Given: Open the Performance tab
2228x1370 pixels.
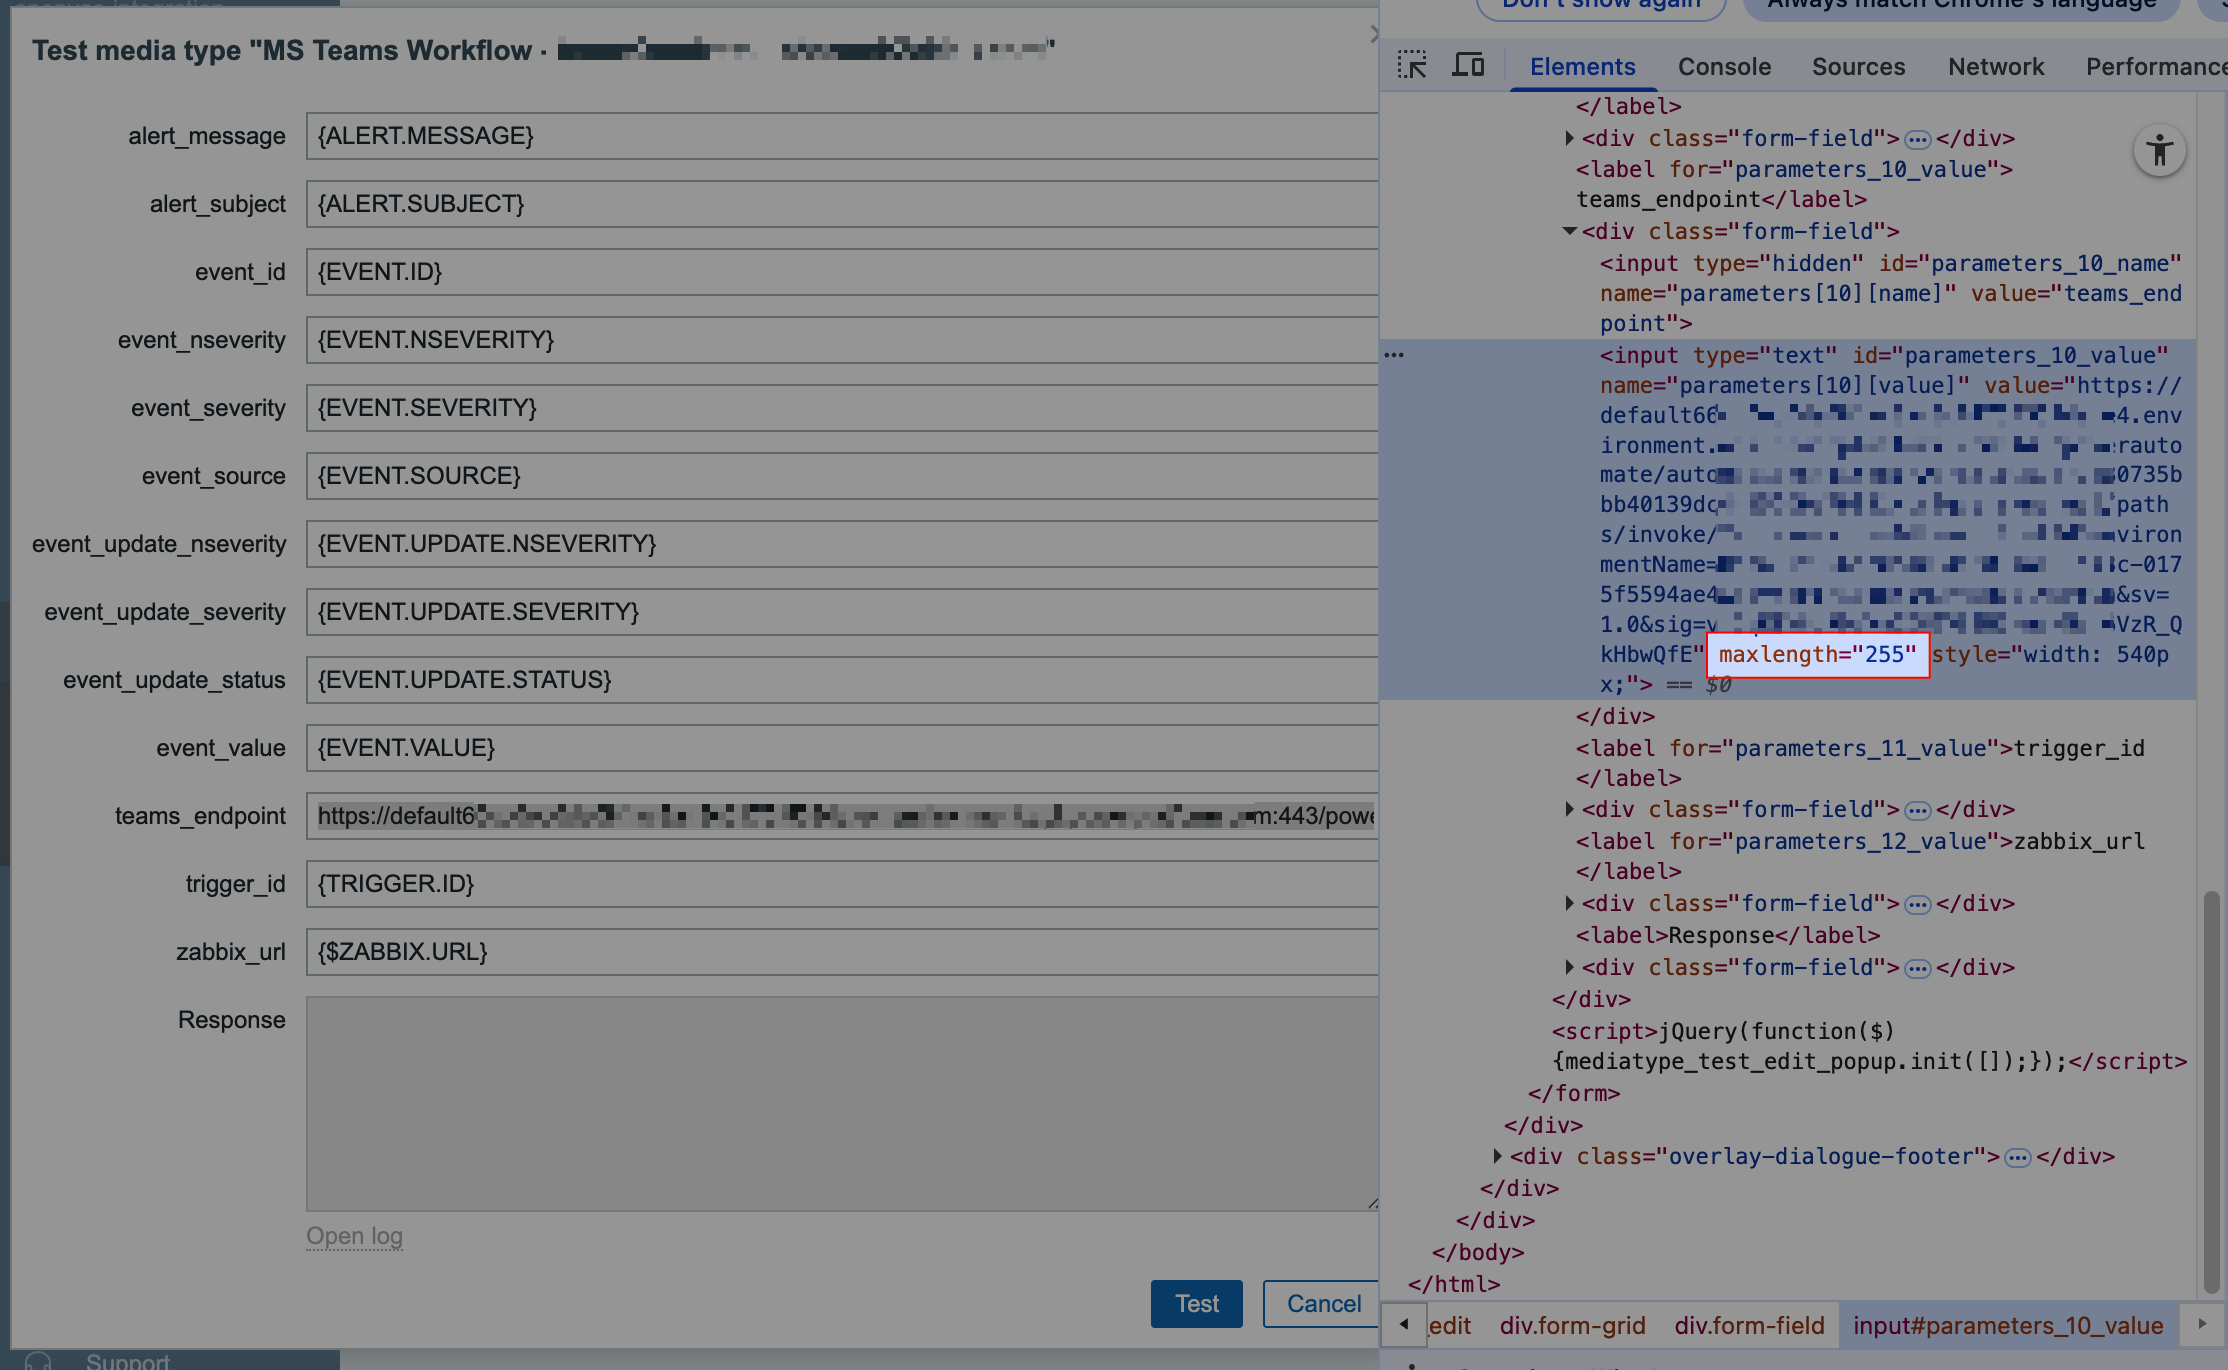Looking at the screenshot, I should tap(2156, 67).
